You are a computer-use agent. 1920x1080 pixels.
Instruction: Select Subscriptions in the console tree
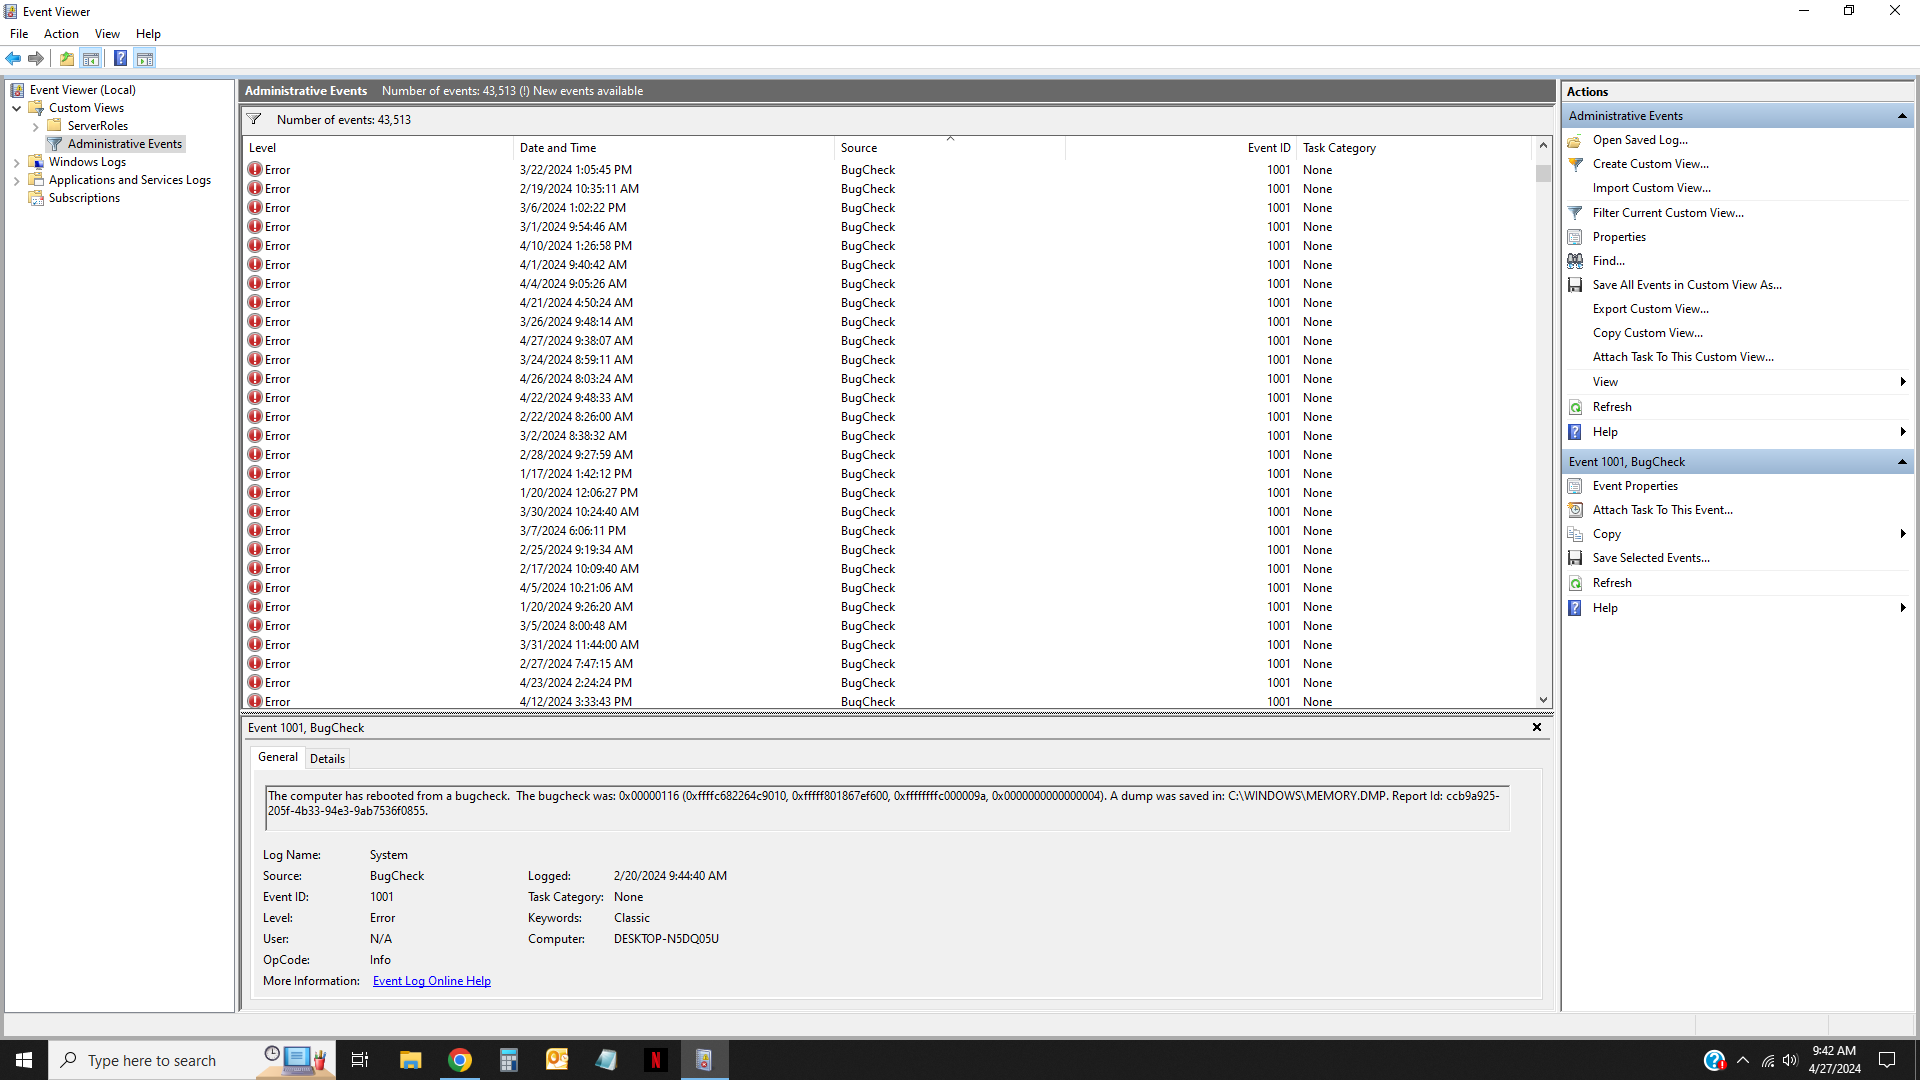84,198
